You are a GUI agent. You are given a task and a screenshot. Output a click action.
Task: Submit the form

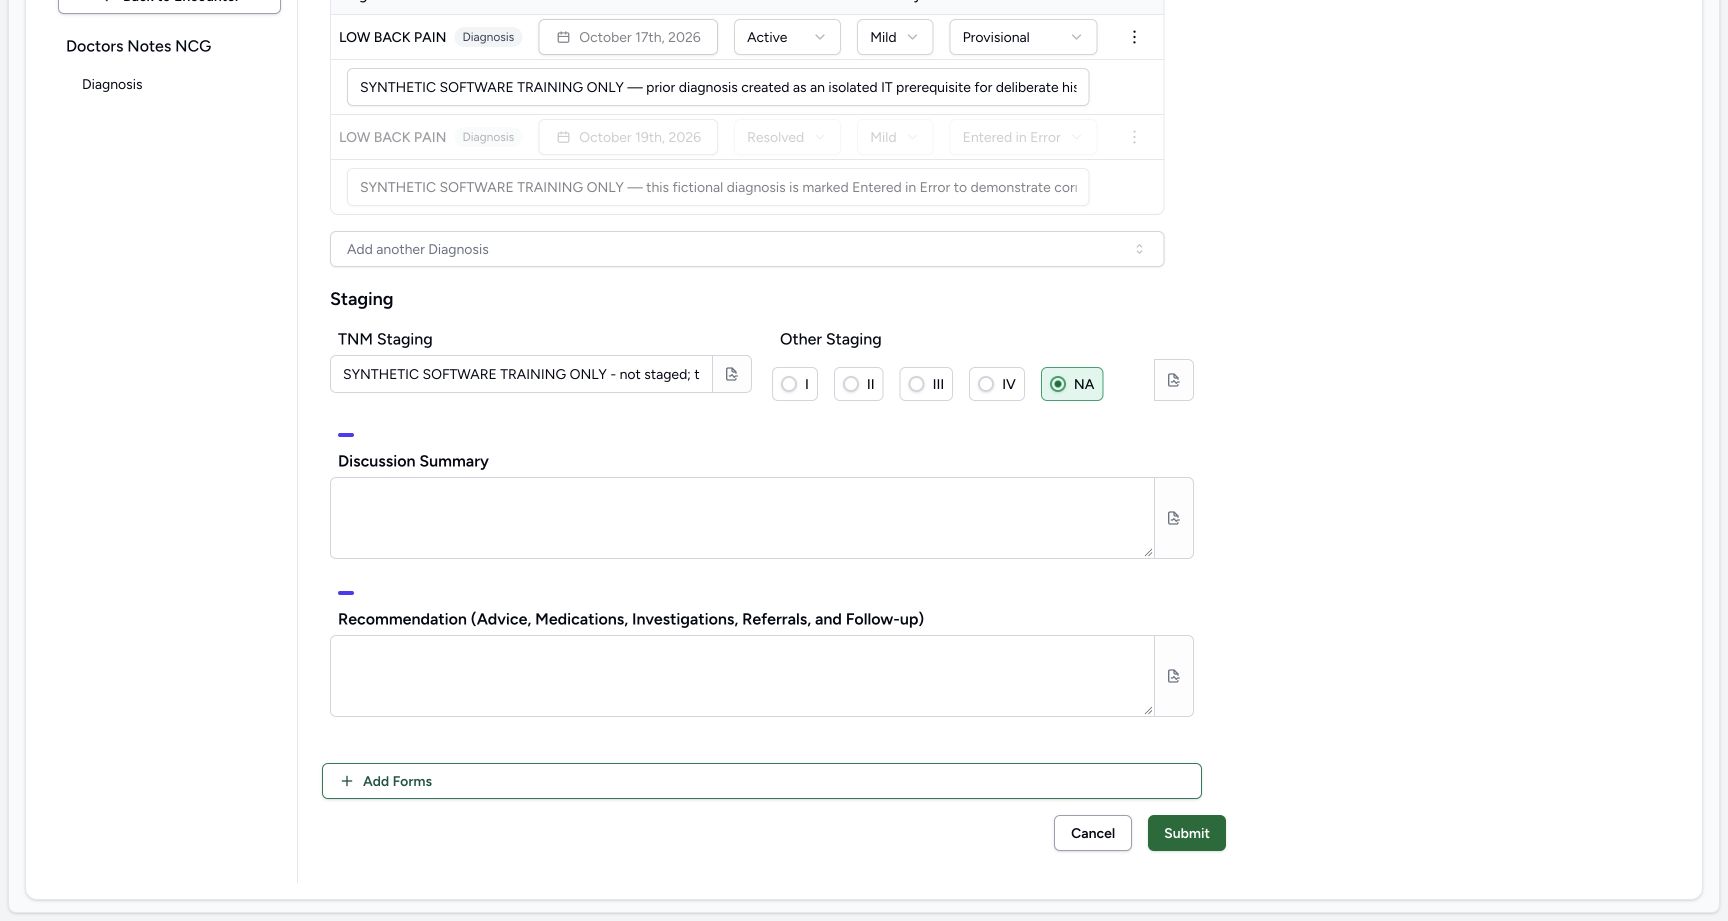(x=1187, y=833)
